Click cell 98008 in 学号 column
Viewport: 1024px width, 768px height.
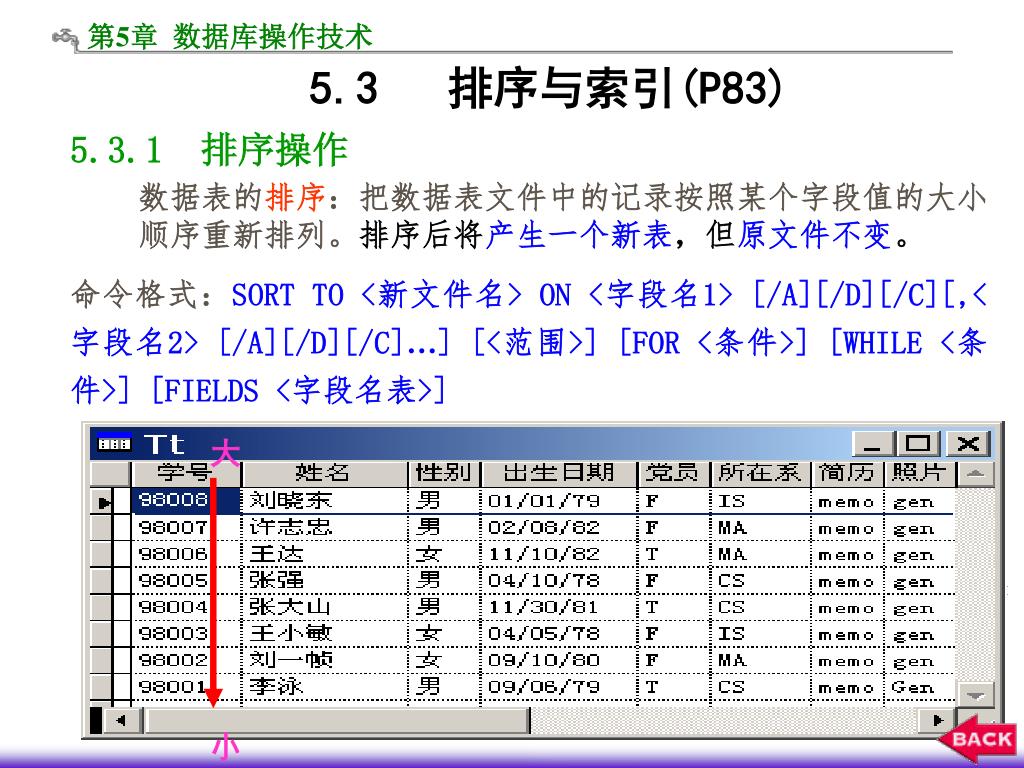187,501
